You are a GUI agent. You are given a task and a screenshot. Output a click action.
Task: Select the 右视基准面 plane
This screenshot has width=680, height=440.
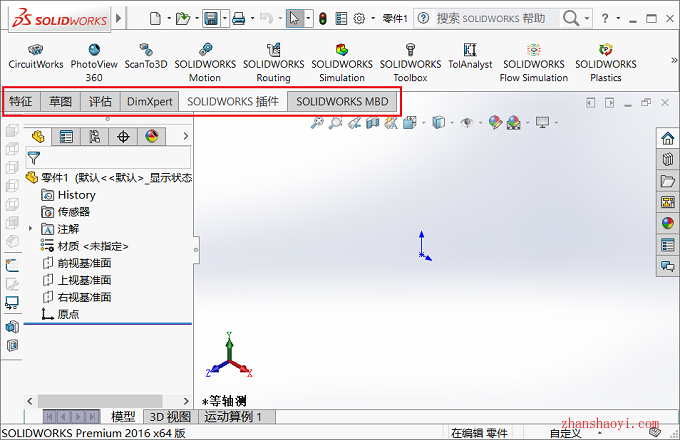(x=77, y=297)
